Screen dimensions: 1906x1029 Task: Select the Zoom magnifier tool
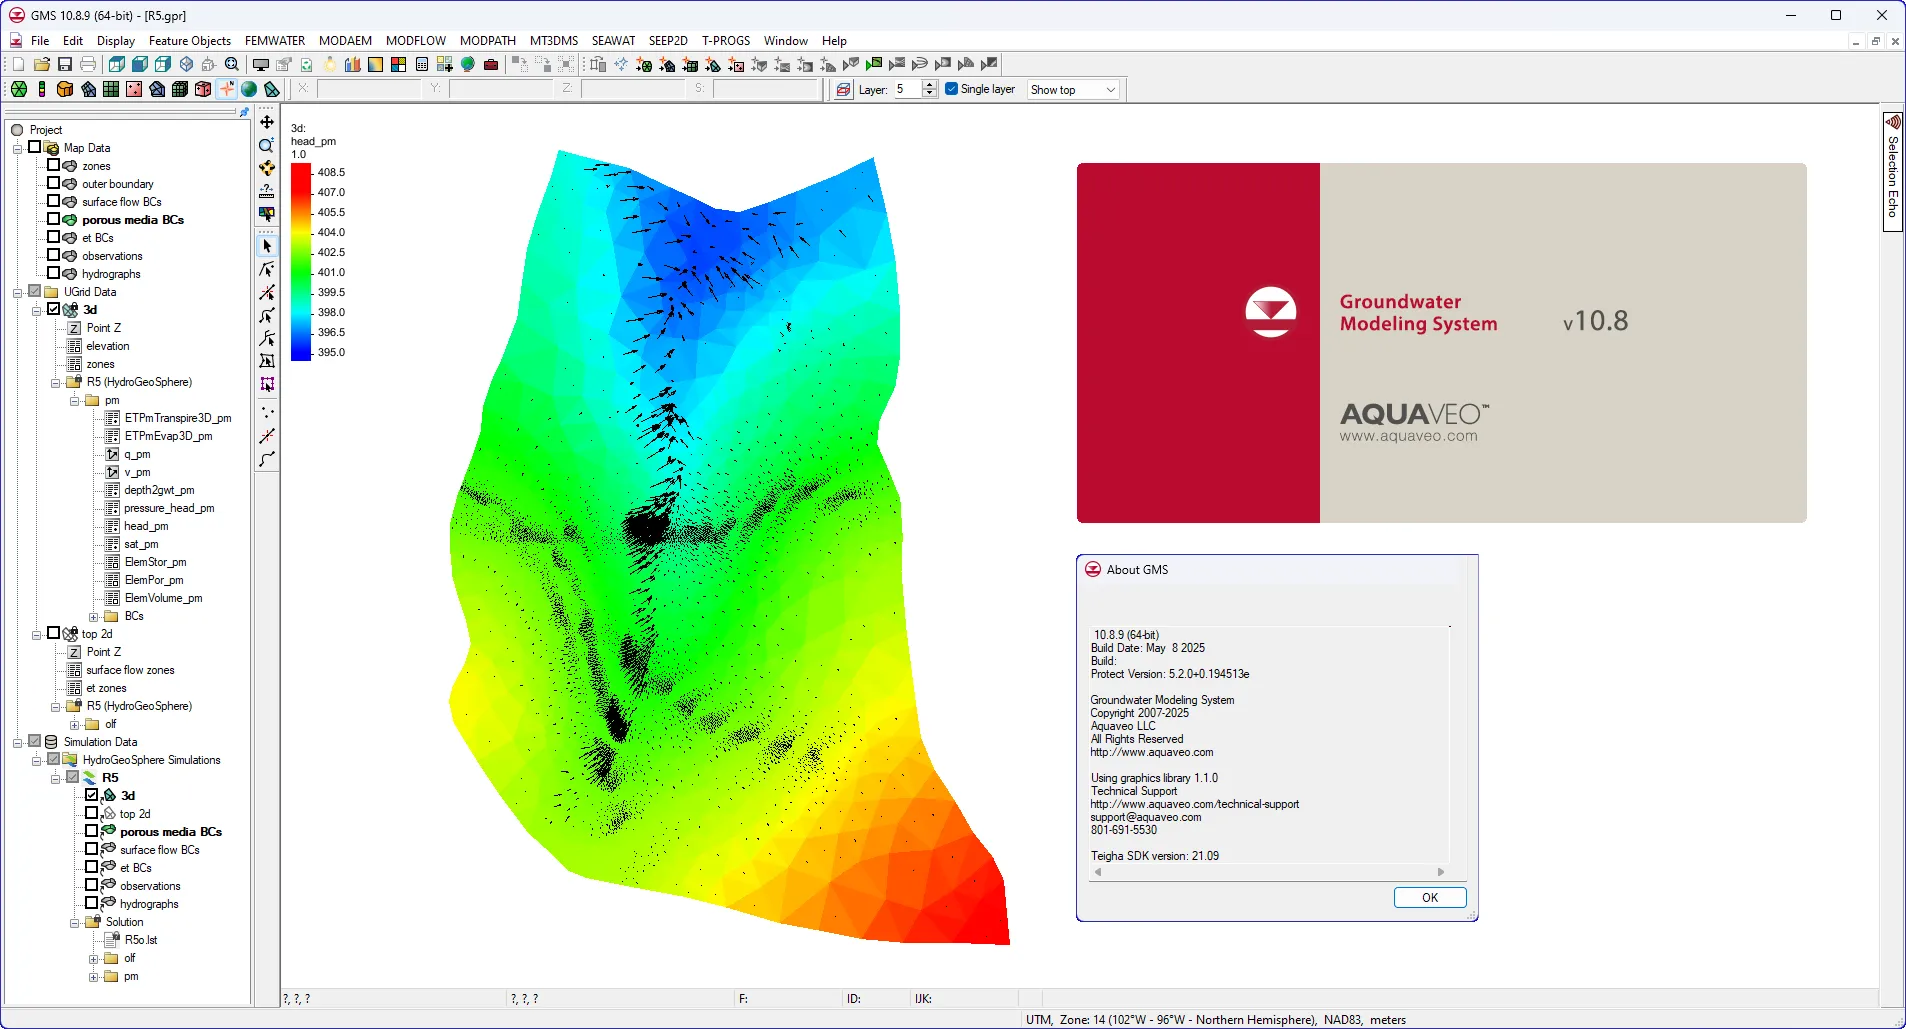(x=267, y=145)
